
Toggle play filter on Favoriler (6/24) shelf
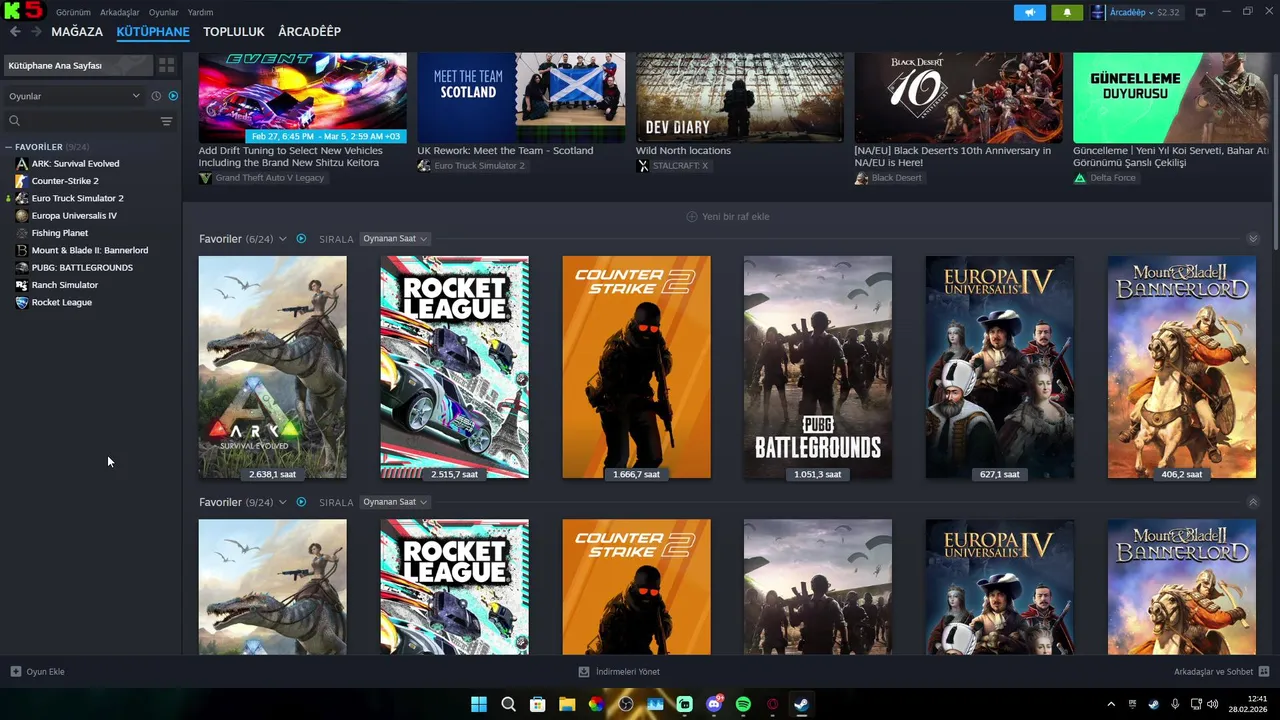(x=301, y=239)
